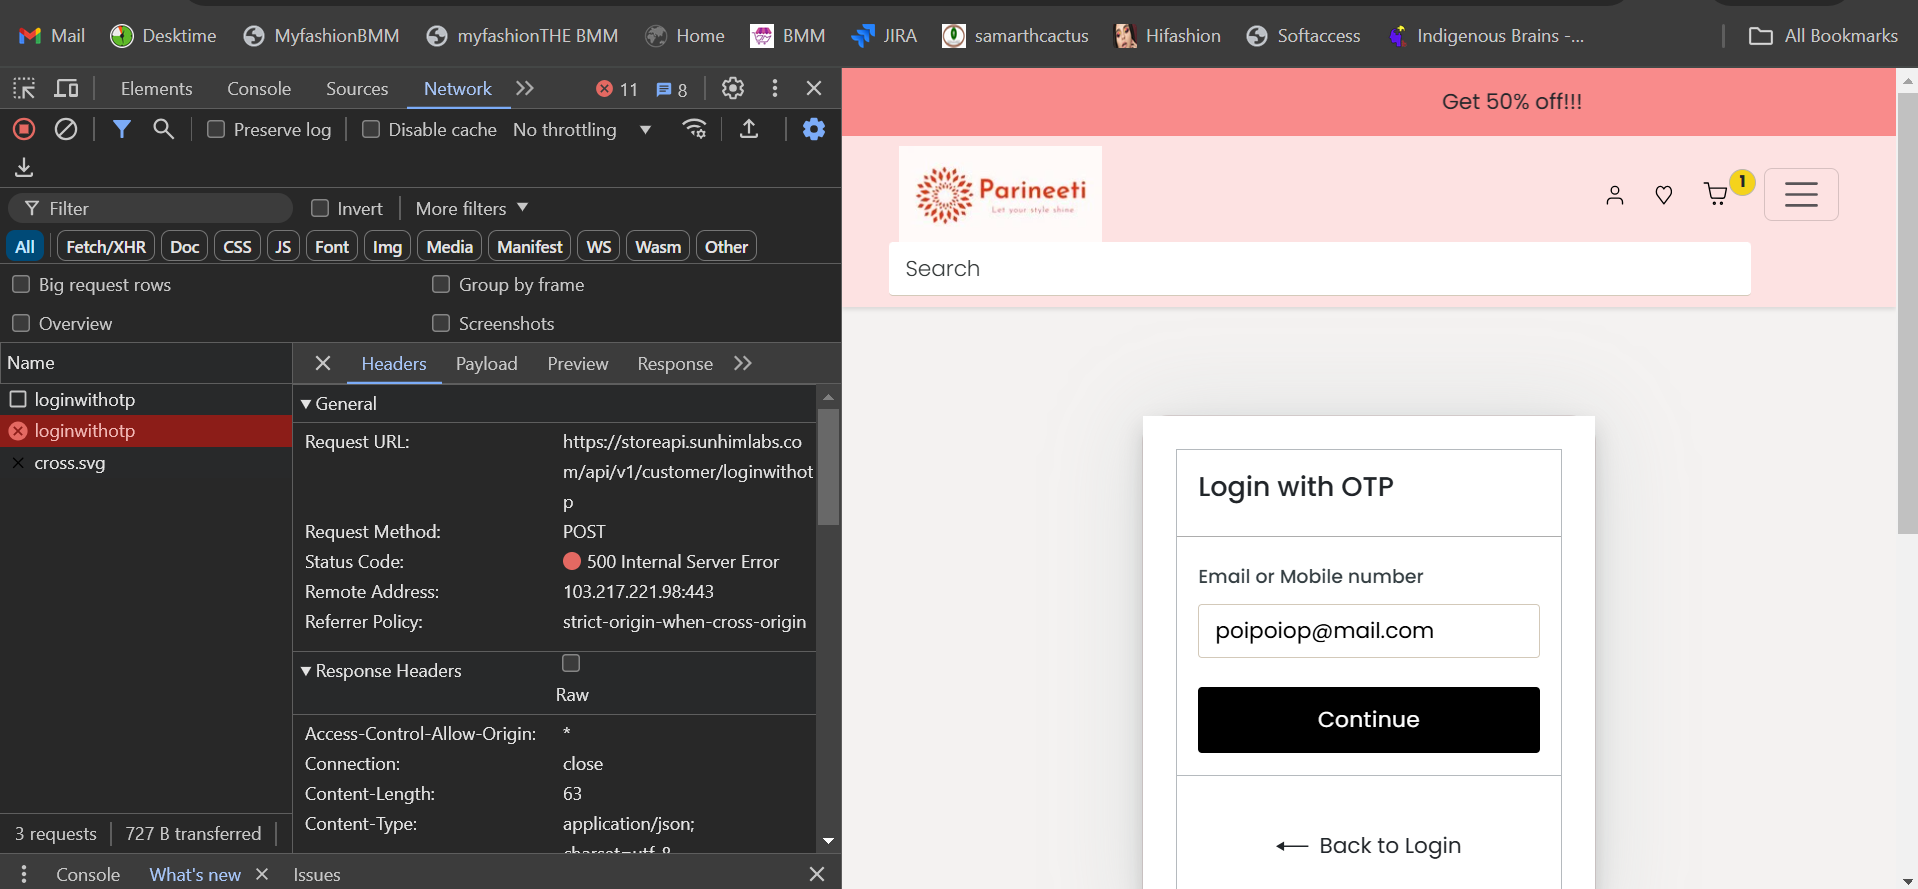The width and height of the screenshot is (1918, 889).
Task: Clear the network log
Action: (66, 129)
